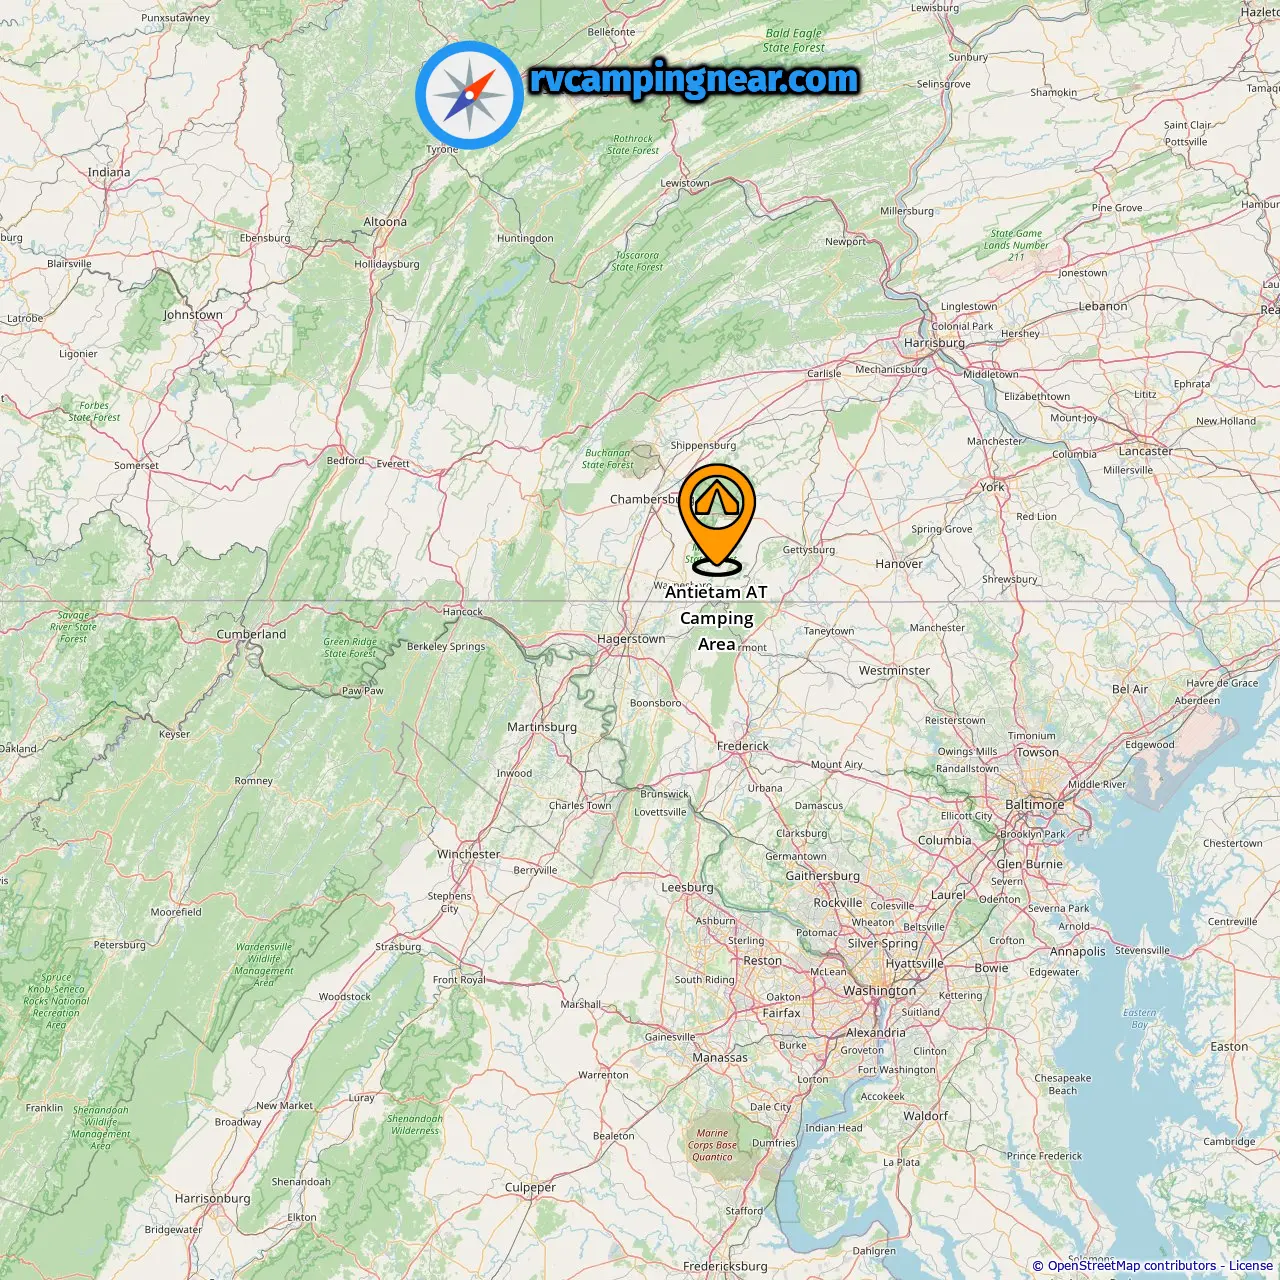Click the Winchester town label
1280x1280 pixels.
tap(468, 854)
